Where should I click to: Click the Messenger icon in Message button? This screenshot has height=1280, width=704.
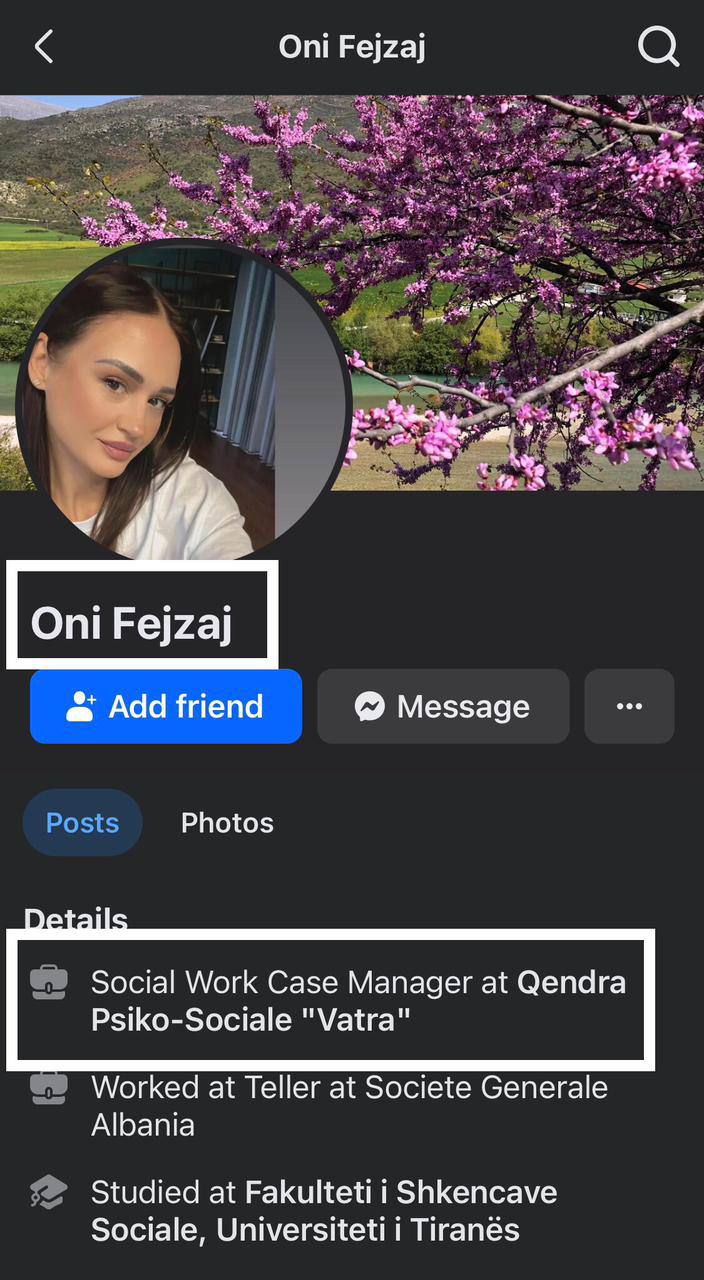pos(369,707)
